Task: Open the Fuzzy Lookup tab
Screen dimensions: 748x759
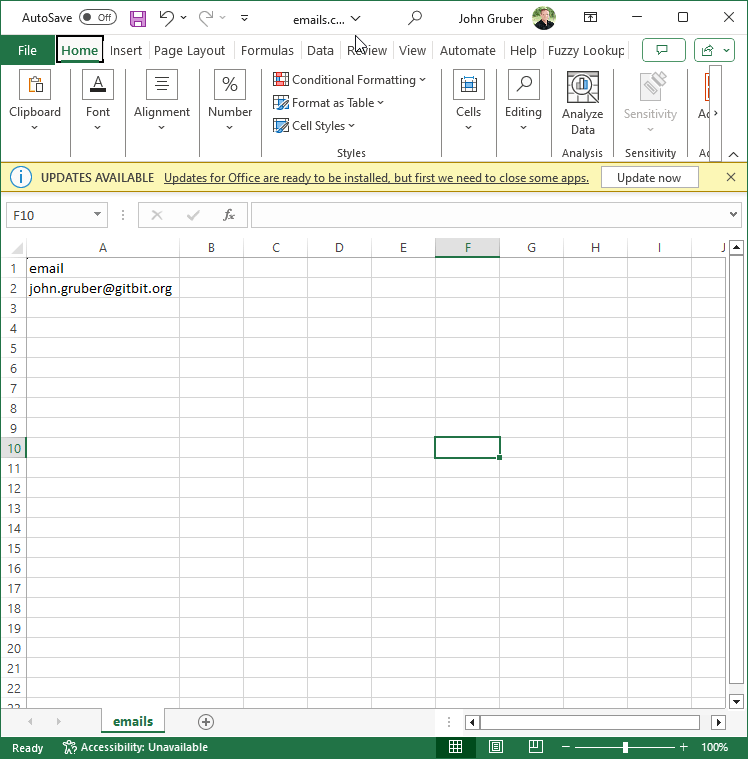Action: [586, 50]
